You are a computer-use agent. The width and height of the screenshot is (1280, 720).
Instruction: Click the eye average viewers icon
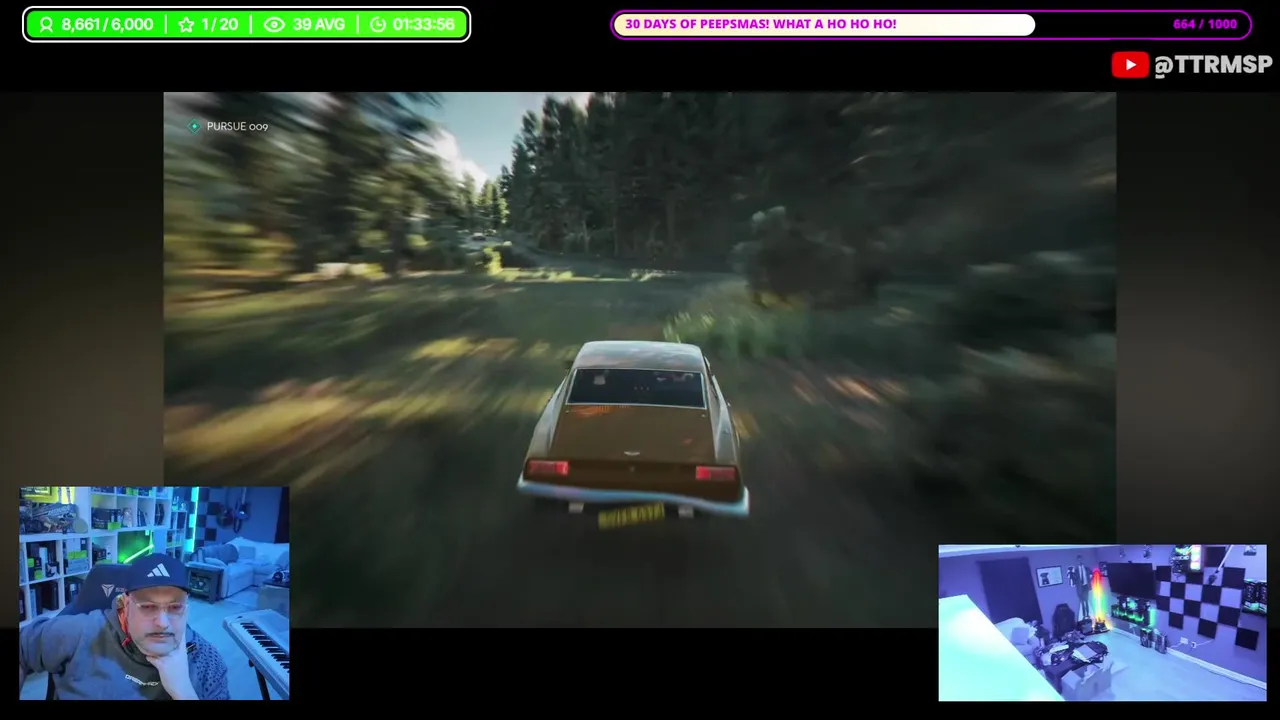(x=274, y=25)
